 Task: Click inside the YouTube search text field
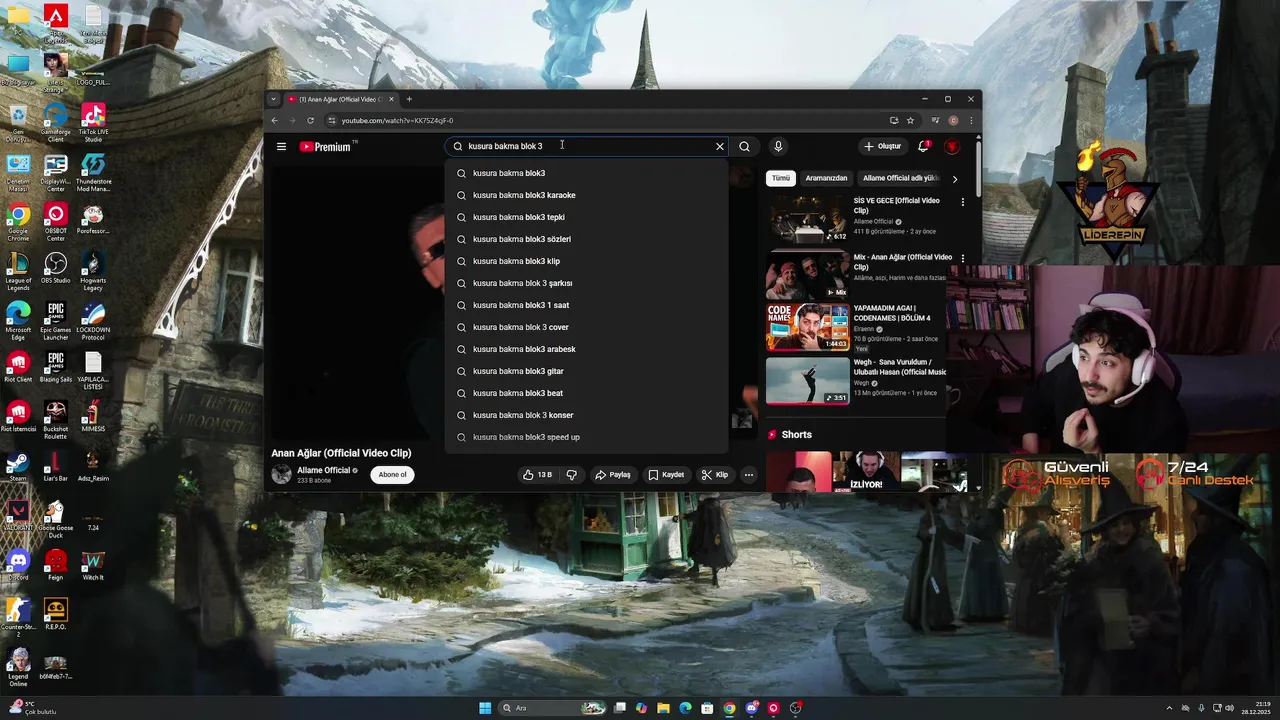click(x=585, y=146)
